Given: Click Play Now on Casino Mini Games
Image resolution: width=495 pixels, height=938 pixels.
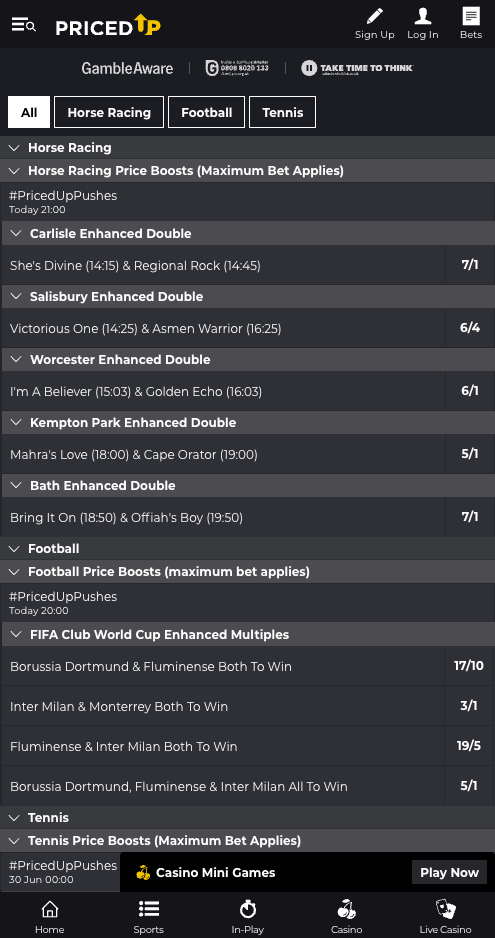Looking at the screenshot, I should coord(450,872).
